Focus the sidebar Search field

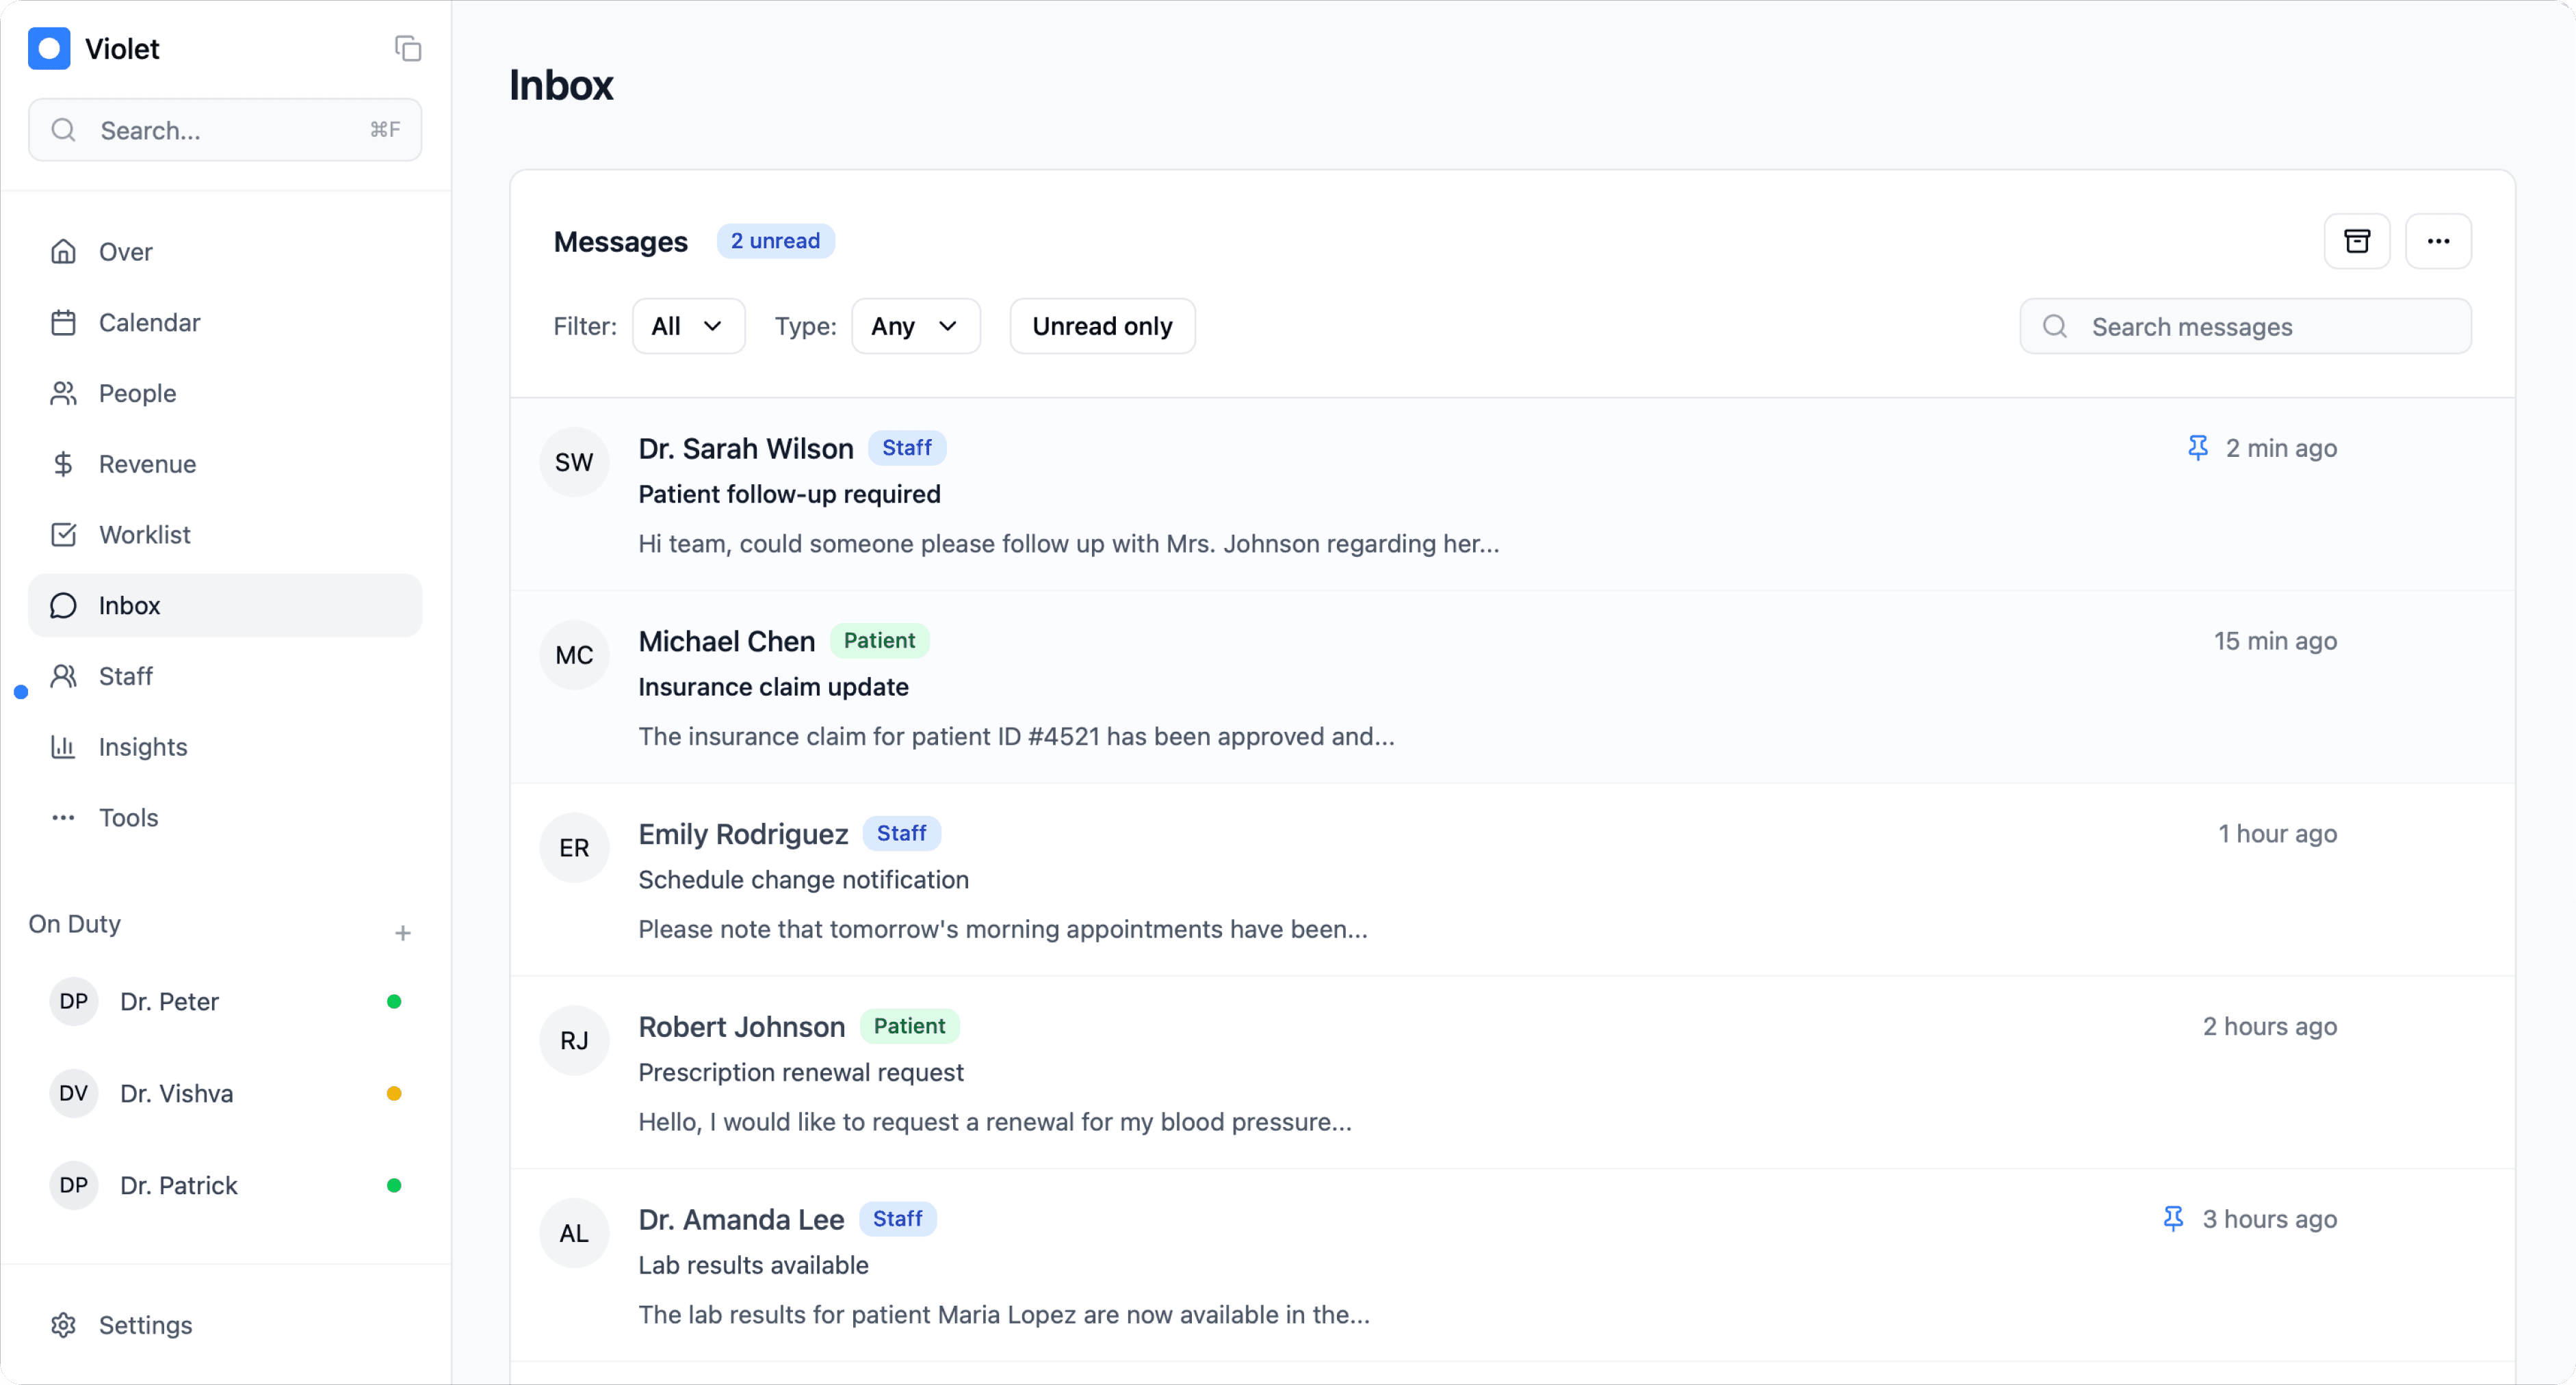click(225, 130)
